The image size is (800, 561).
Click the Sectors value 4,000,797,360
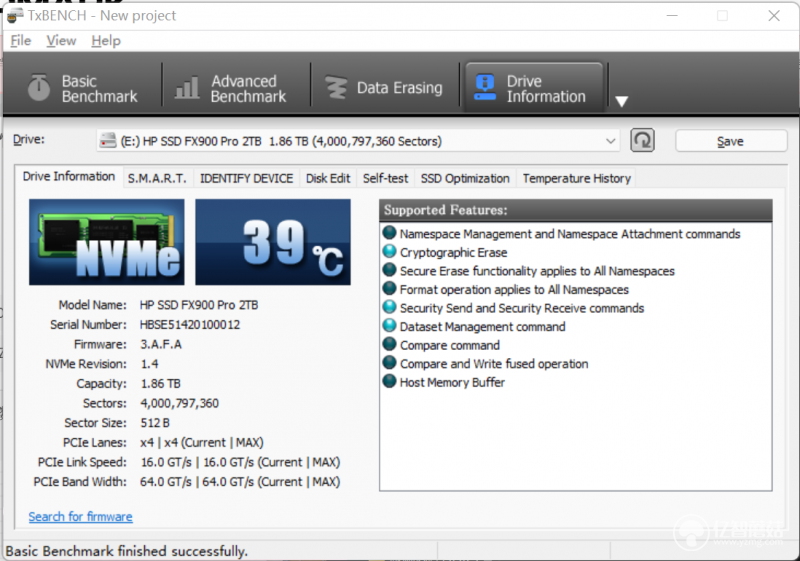[180, 403]
